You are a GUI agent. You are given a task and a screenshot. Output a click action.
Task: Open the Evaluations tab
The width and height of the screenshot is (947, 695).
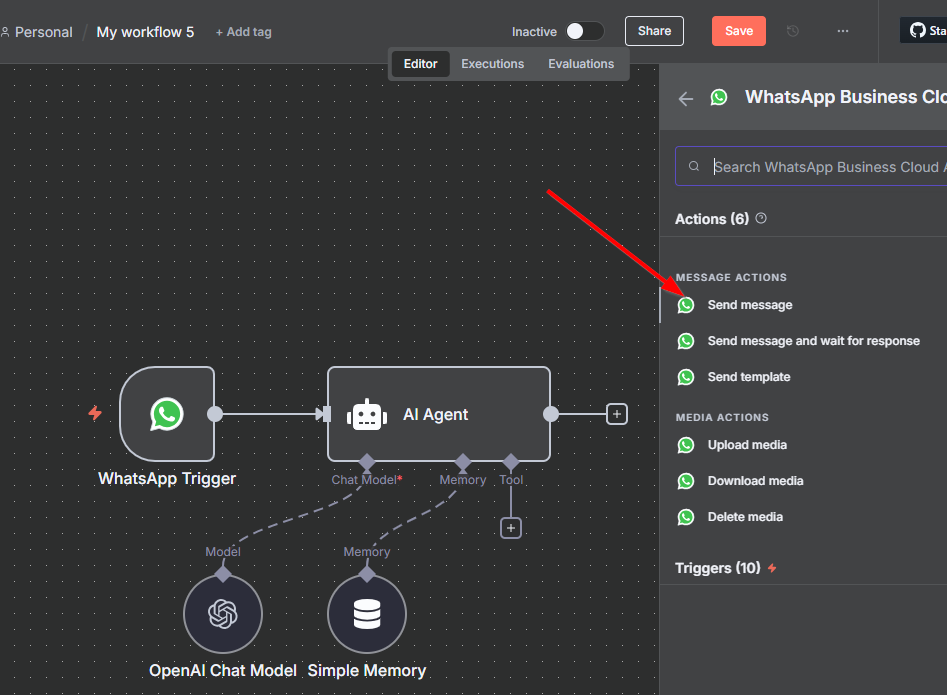coord(581,64)
